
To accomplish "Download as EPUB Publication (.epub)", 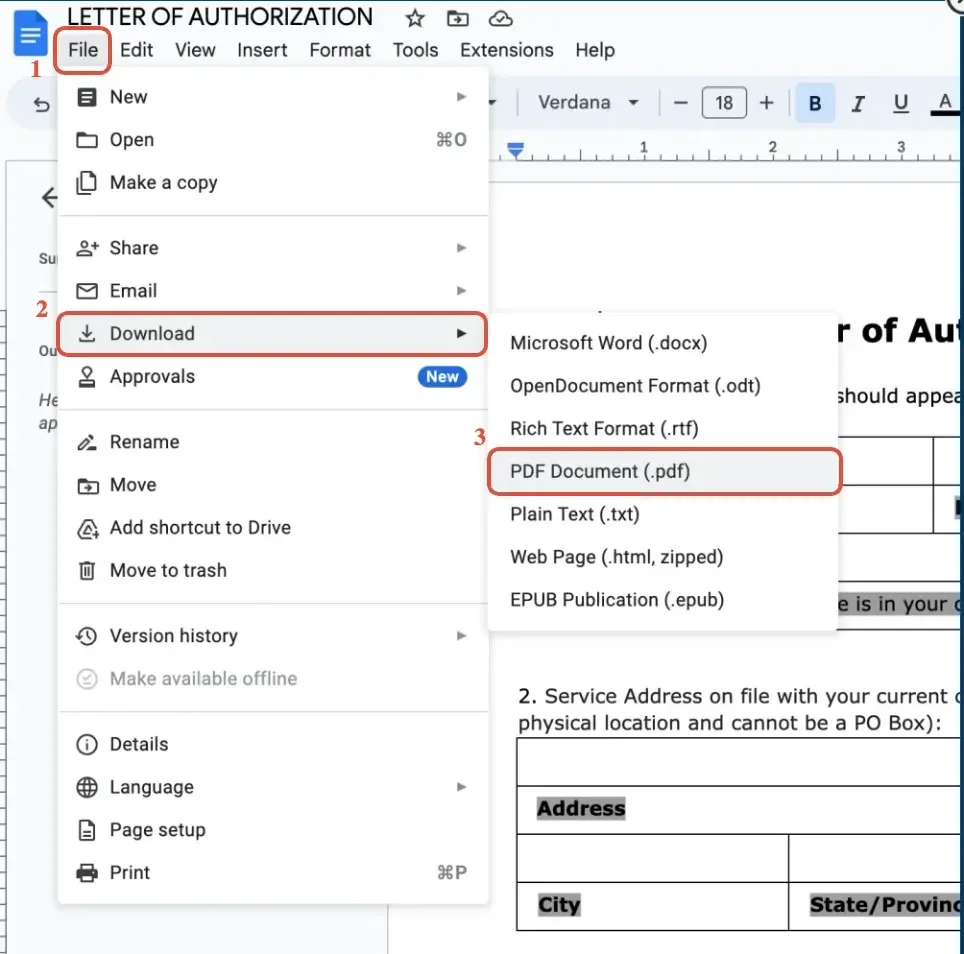I will 663,600.
